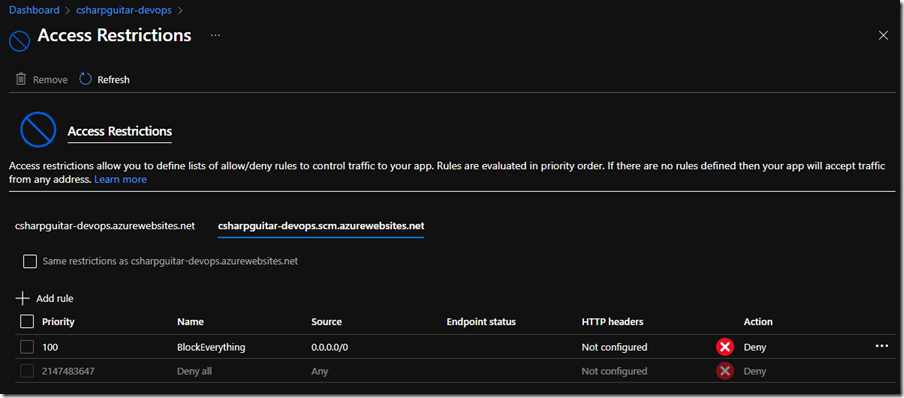Click the Any source value
Image resolution: width=904 pixels, height=398 pixels.
coord(319,371)
